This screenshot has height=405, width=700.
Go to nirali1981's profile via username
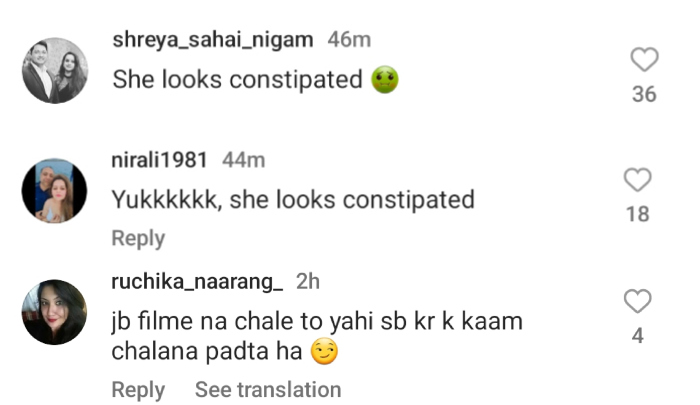[160, 160]
